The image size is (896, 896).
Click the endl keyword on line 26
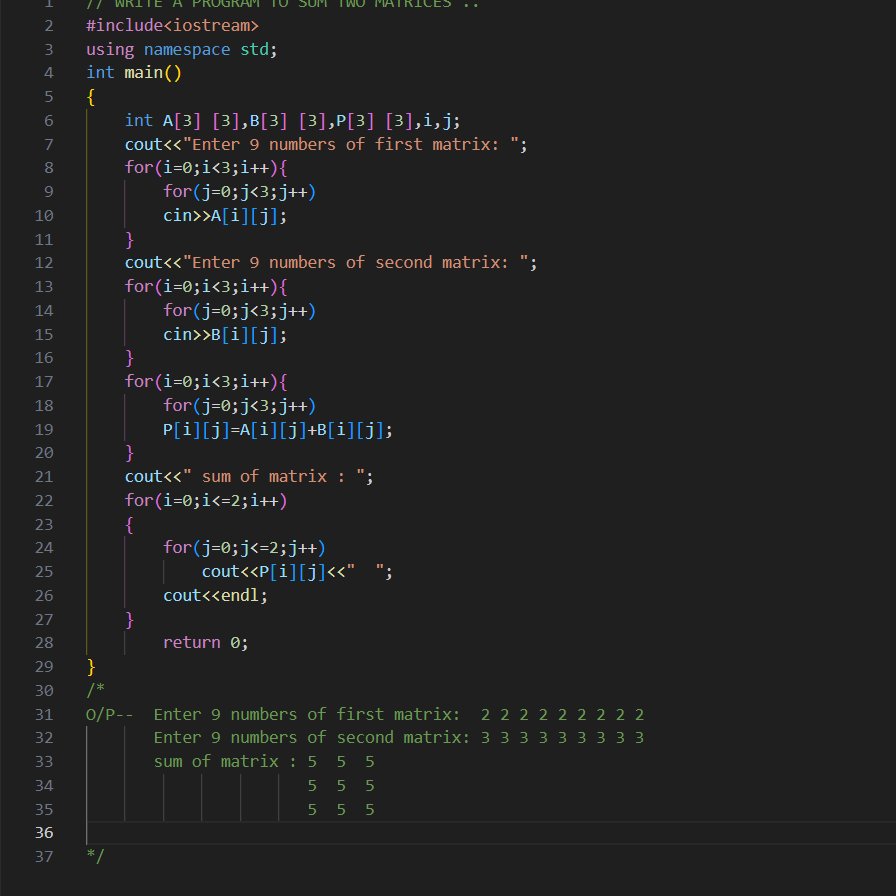pos(240,595)
